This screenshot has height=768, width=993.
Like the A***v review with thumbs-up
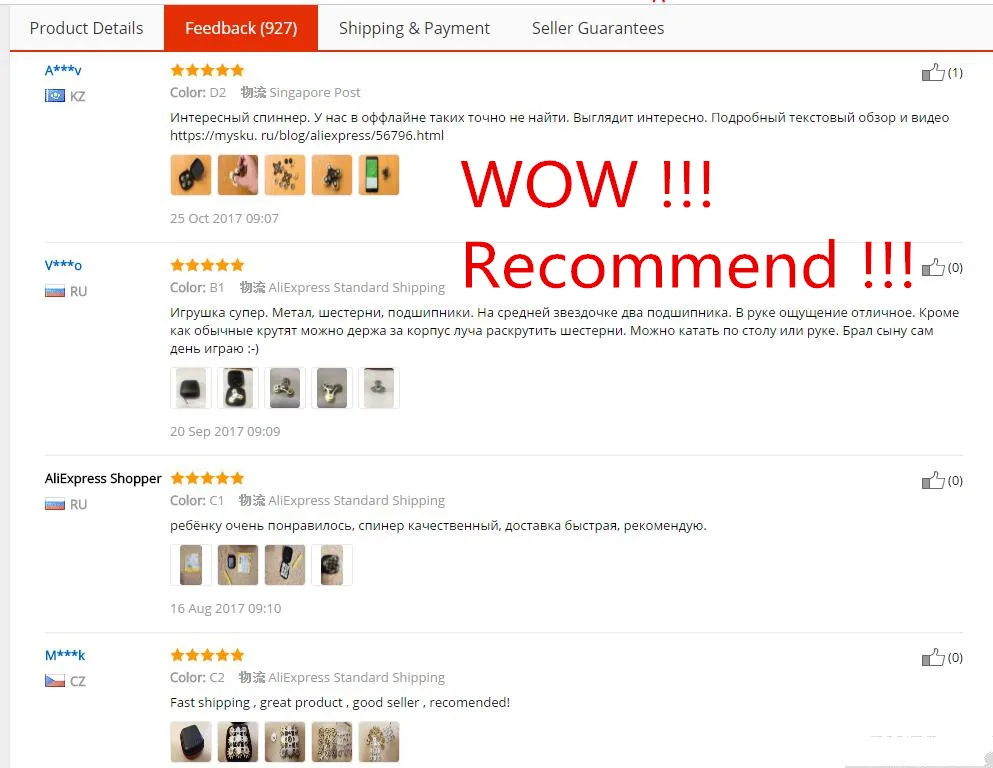(x=933, y=72)
